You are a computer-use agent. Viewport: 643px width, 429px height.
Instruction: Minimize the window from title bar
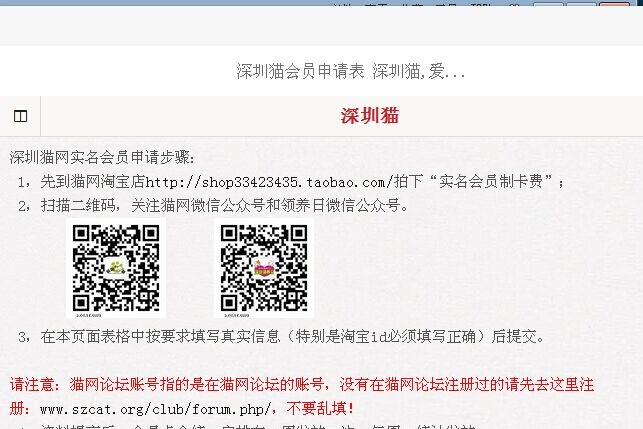pos(549,3)
